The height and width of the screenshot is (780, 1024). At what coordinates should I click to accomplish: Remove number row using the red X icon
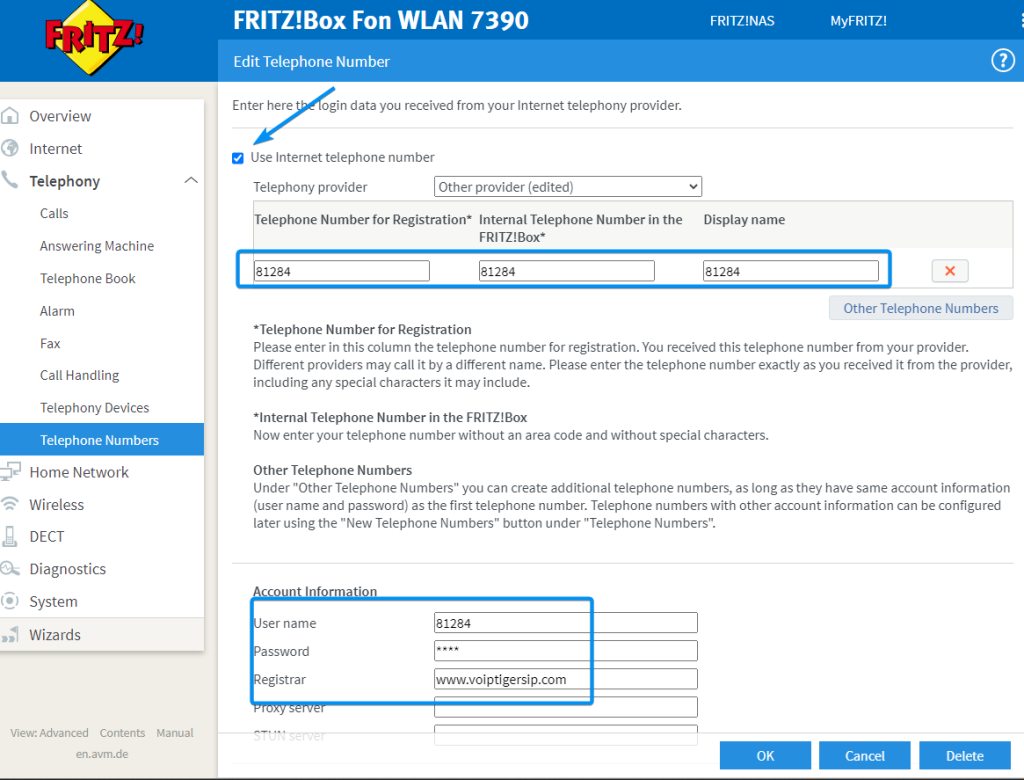(x=949, y=270)
